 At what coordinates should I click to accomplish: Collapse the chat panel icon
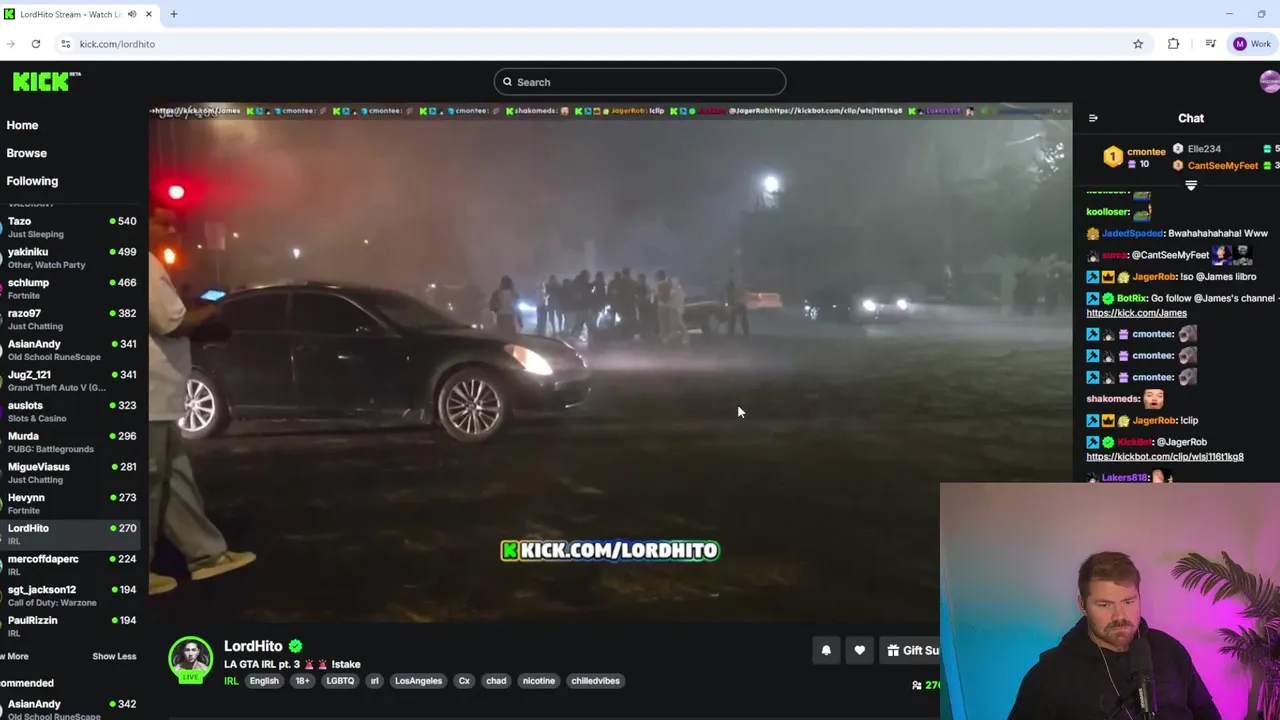1093,118
